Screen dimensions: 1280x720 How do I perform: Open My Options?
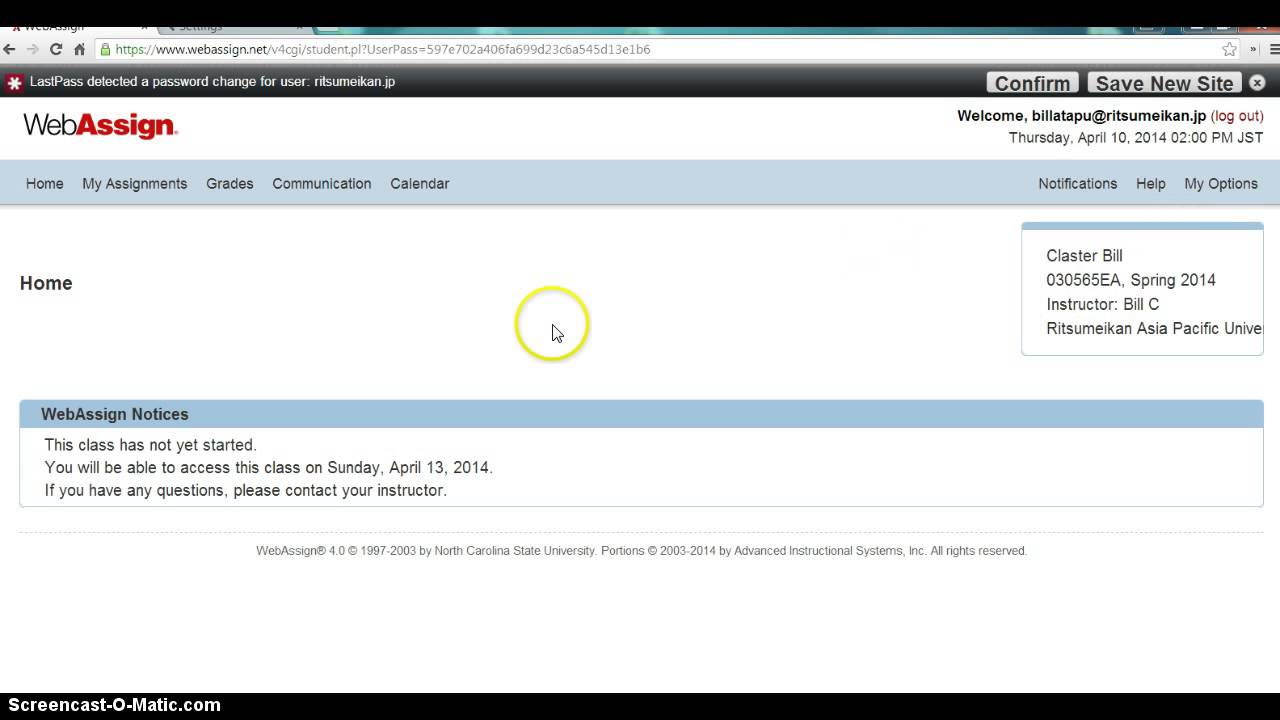click(x=1221, y=184)
